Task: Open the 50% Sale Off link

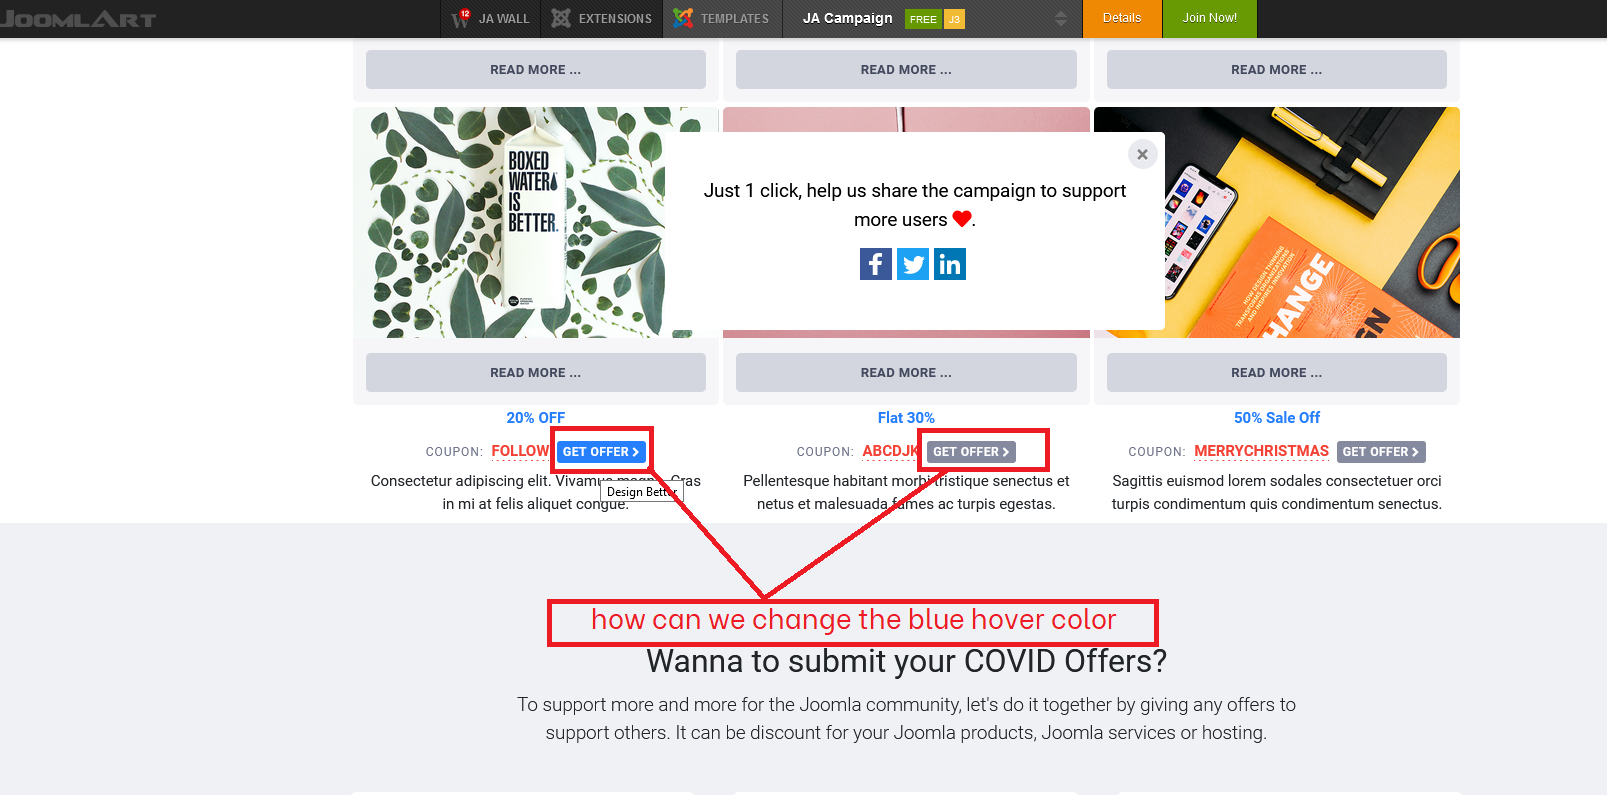Action: pos(1277,418)
